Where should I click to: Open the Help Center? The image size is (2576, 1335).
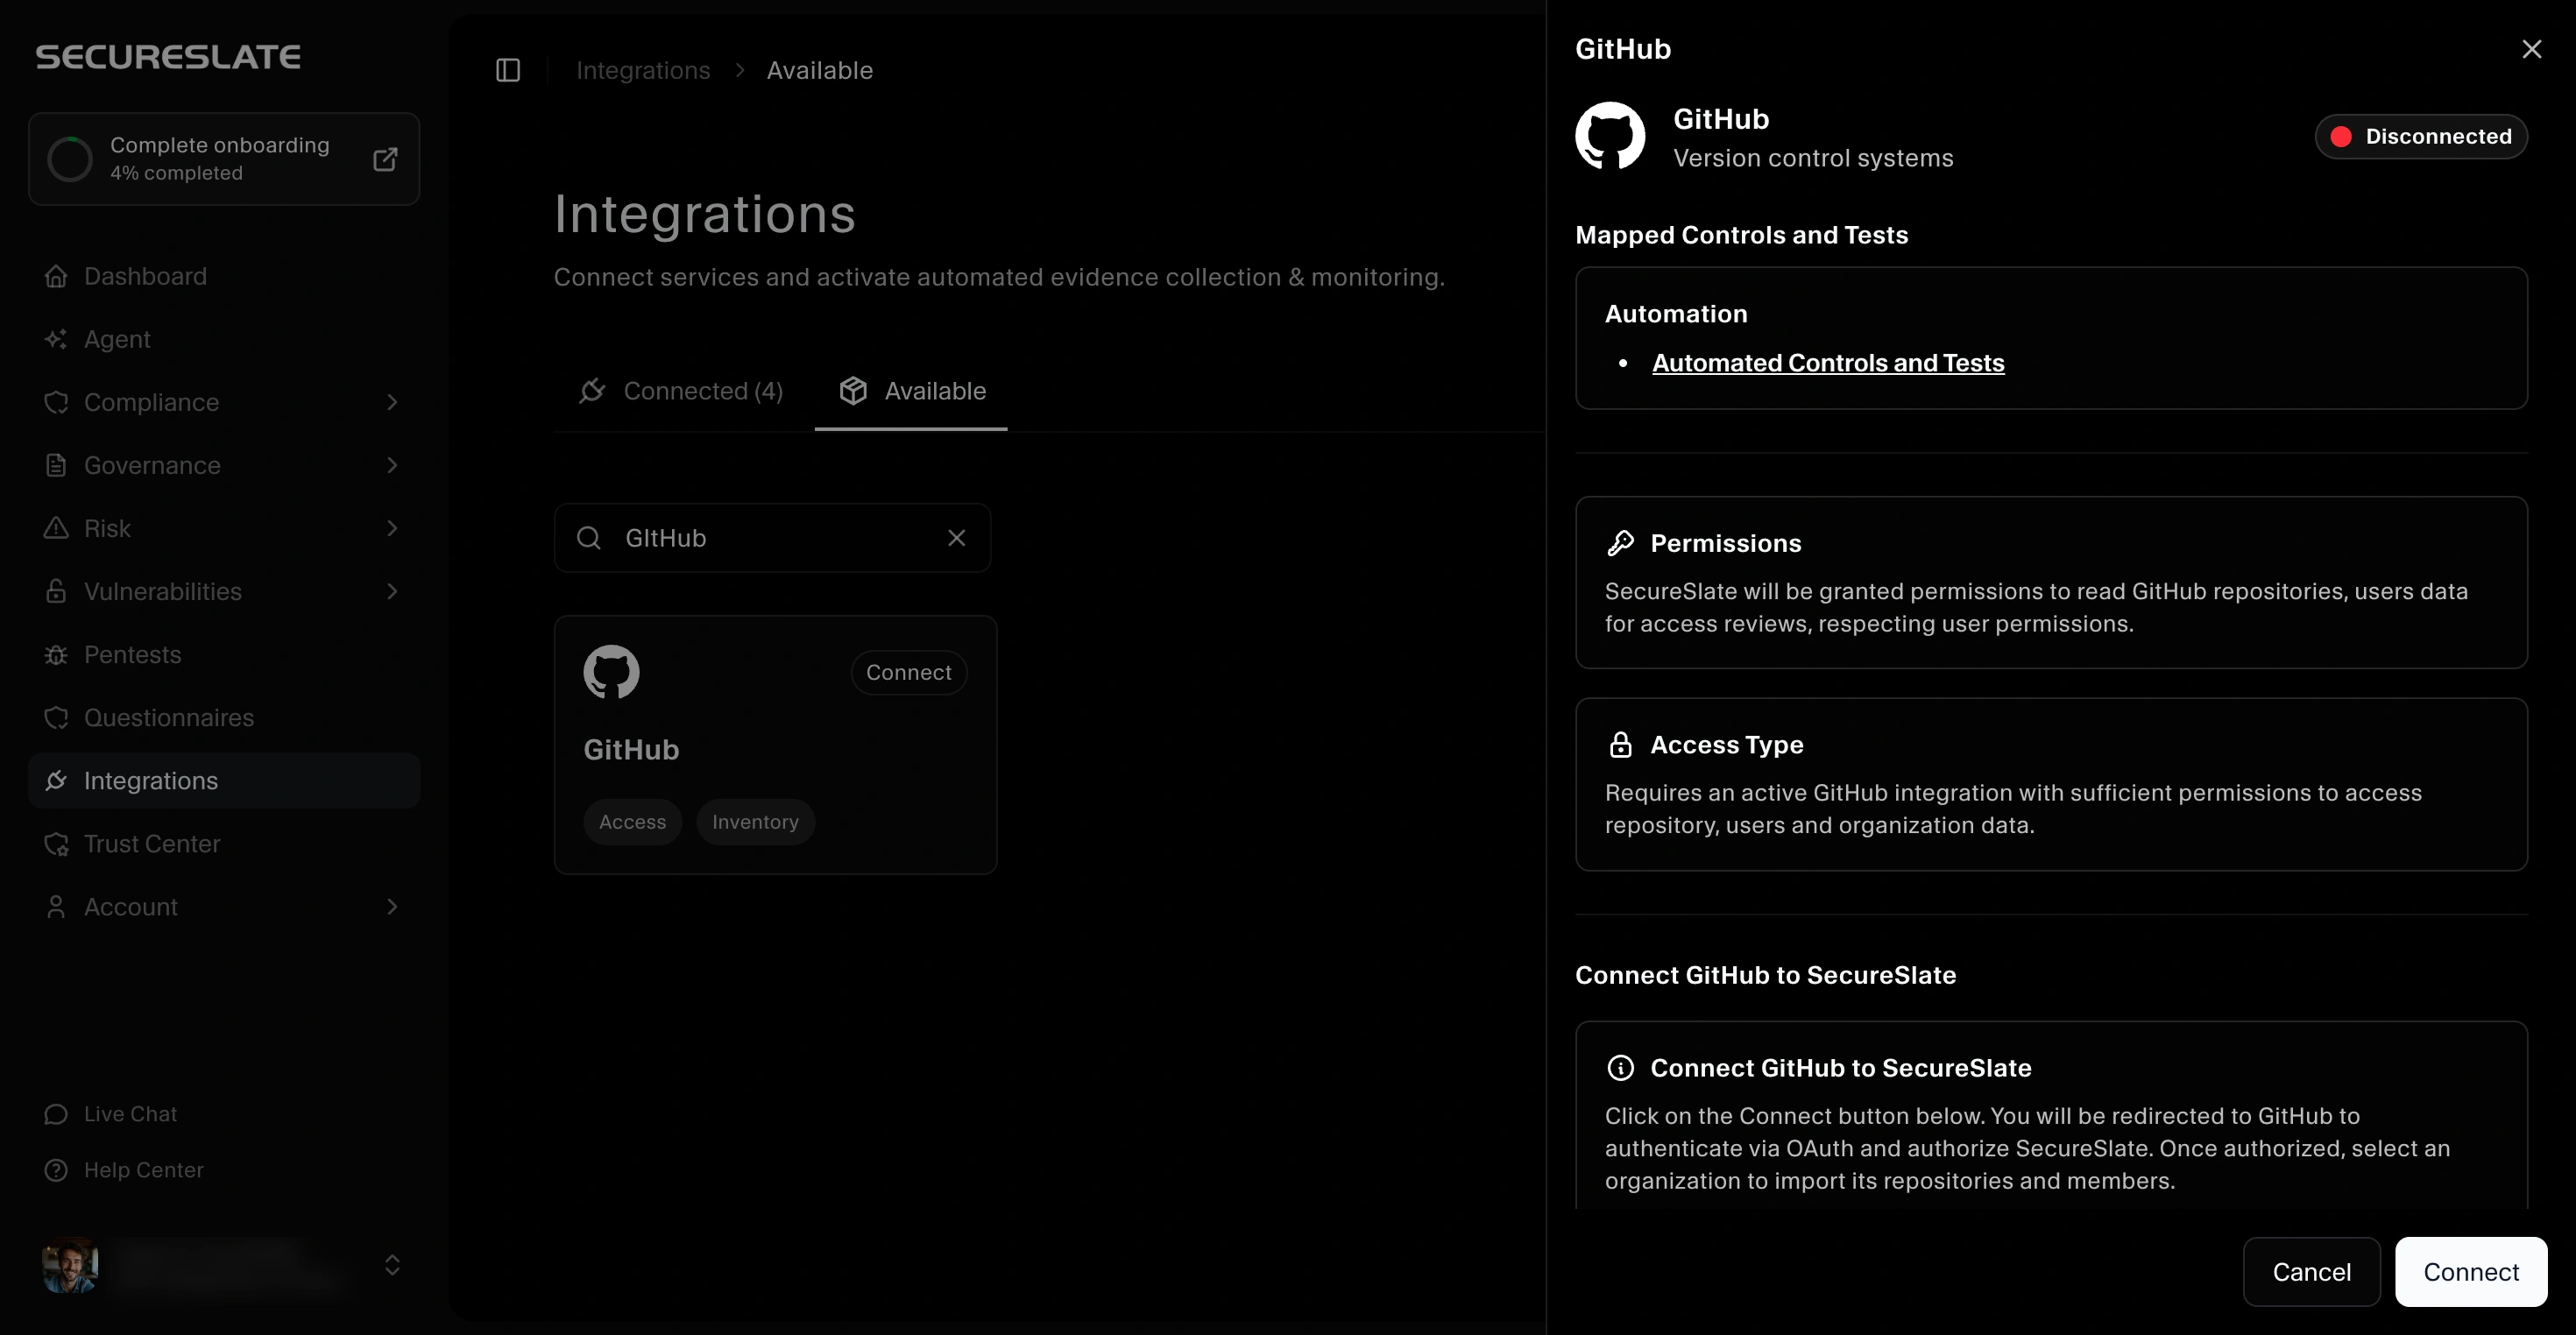click(x=143, y=1170)
